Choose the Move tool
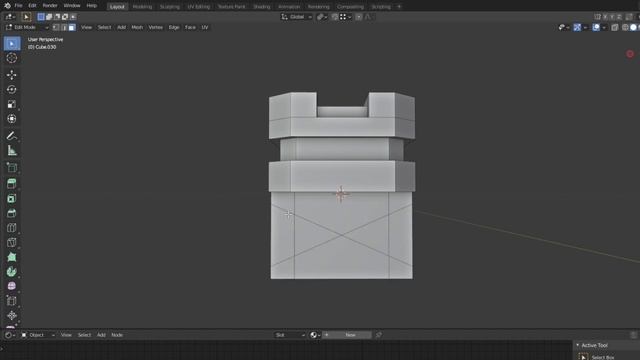The width and height of the screenshot is (640, 360). [x=12, y=75]
